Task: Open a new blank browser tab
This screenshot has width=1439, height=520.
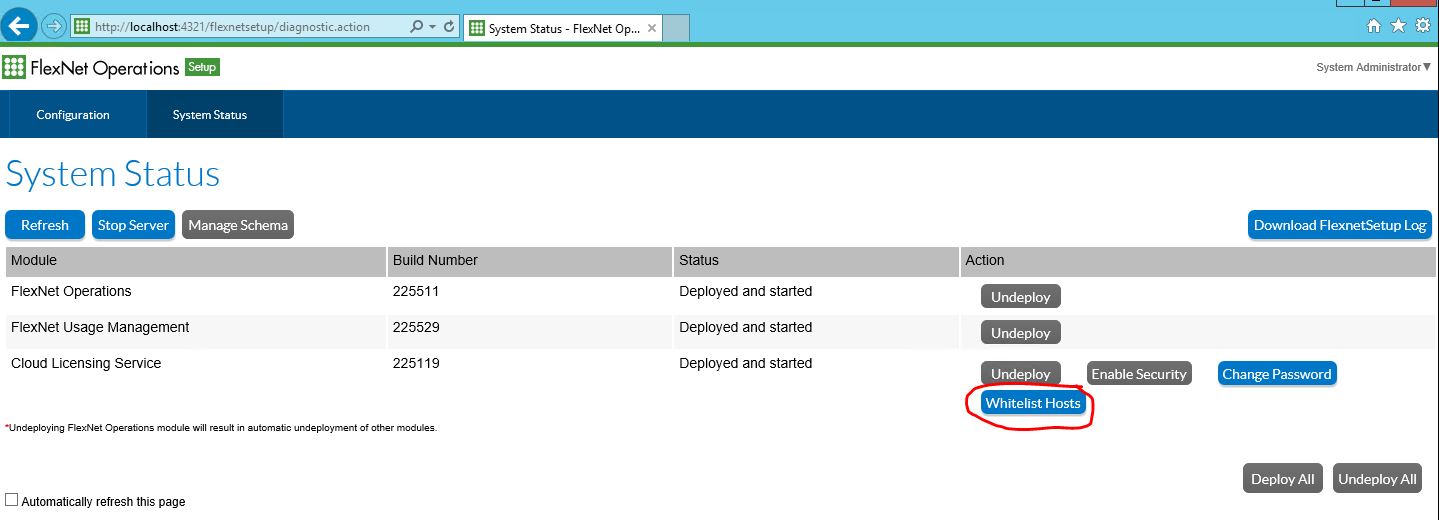Action: 676,28
